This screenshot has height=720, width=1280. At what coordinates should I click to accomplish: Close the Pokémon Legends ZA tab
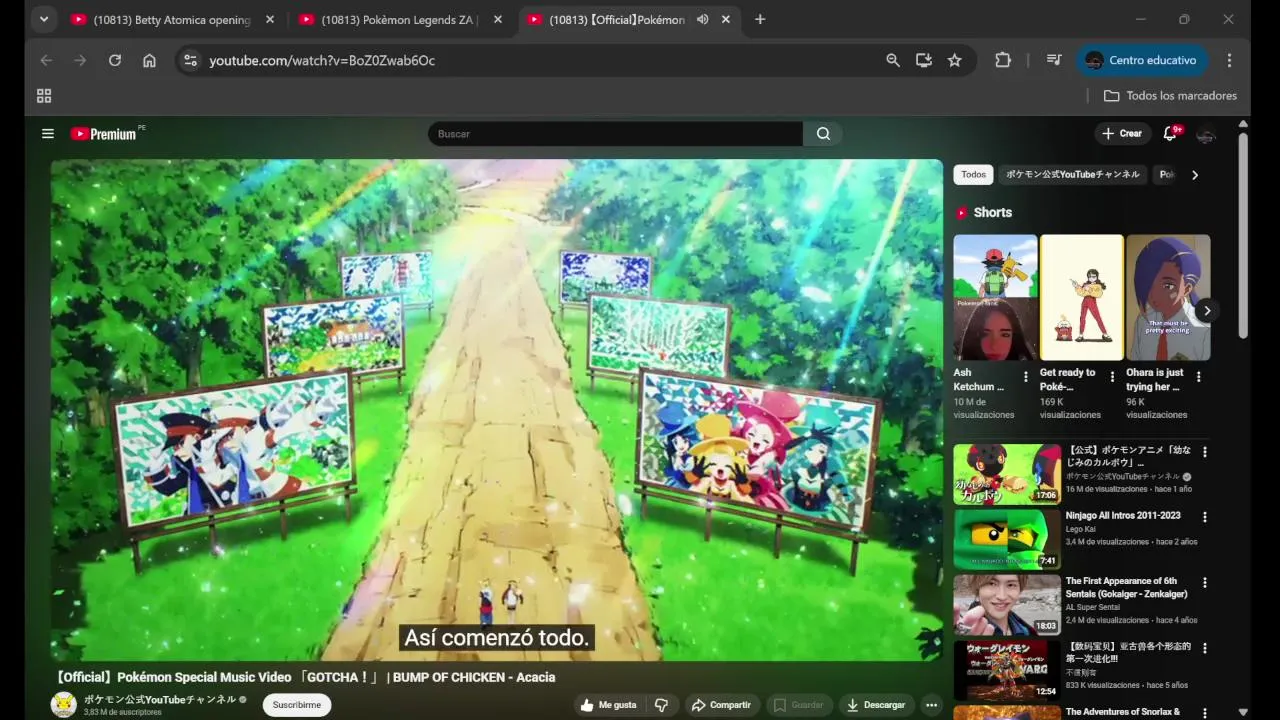click(x=497, y=19)
